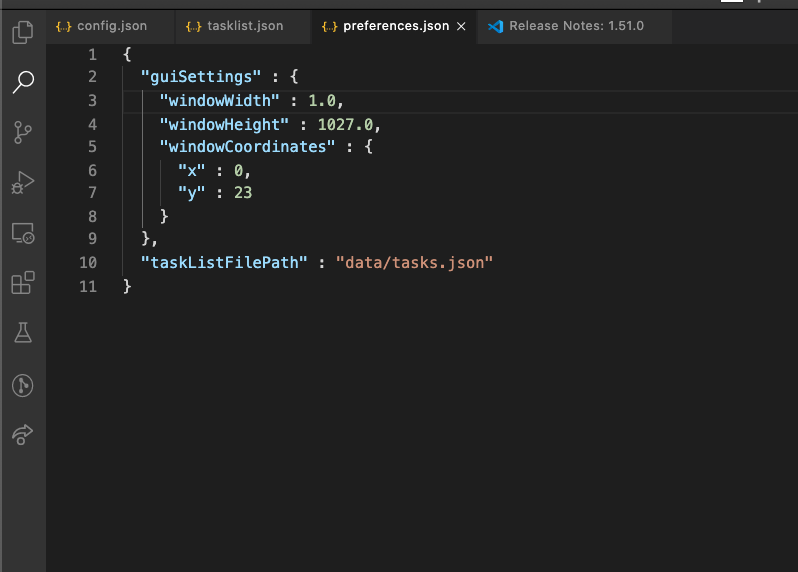798x572 pixels.
Task: Click line number 10 in gutter
Action: coord(88,263)
